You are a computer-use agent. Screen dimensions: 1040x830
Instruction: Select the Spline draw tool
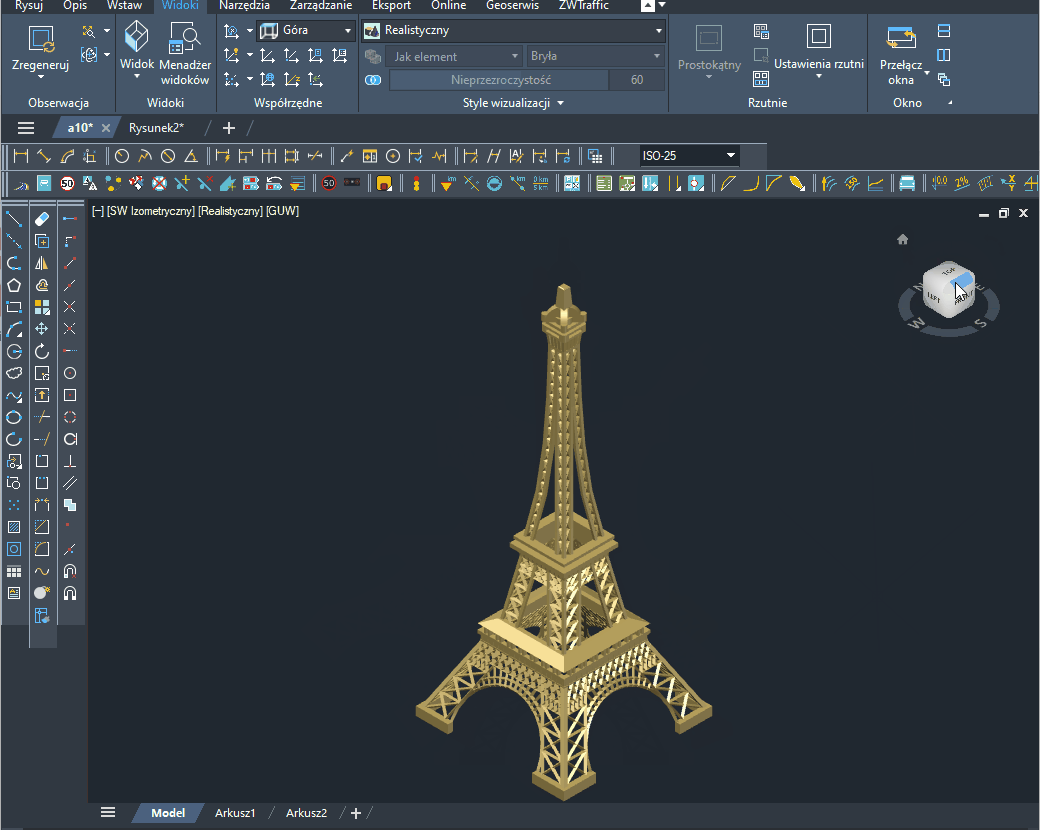(x=14, y=395)
